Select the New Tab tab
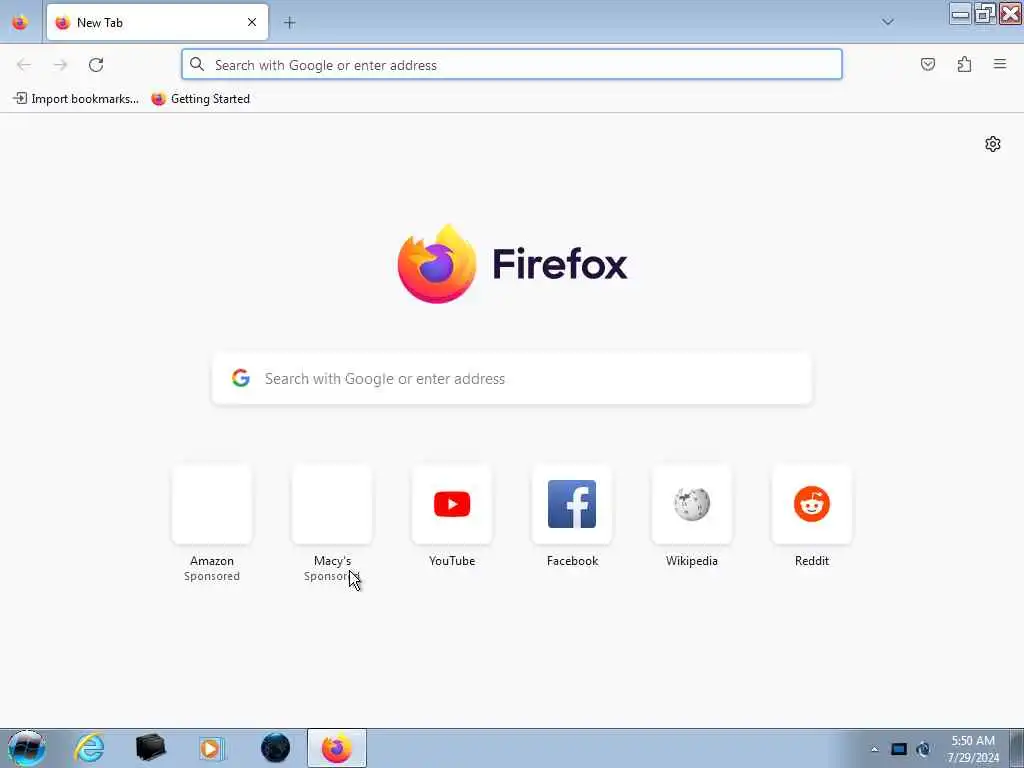 [x=157, y=22]
